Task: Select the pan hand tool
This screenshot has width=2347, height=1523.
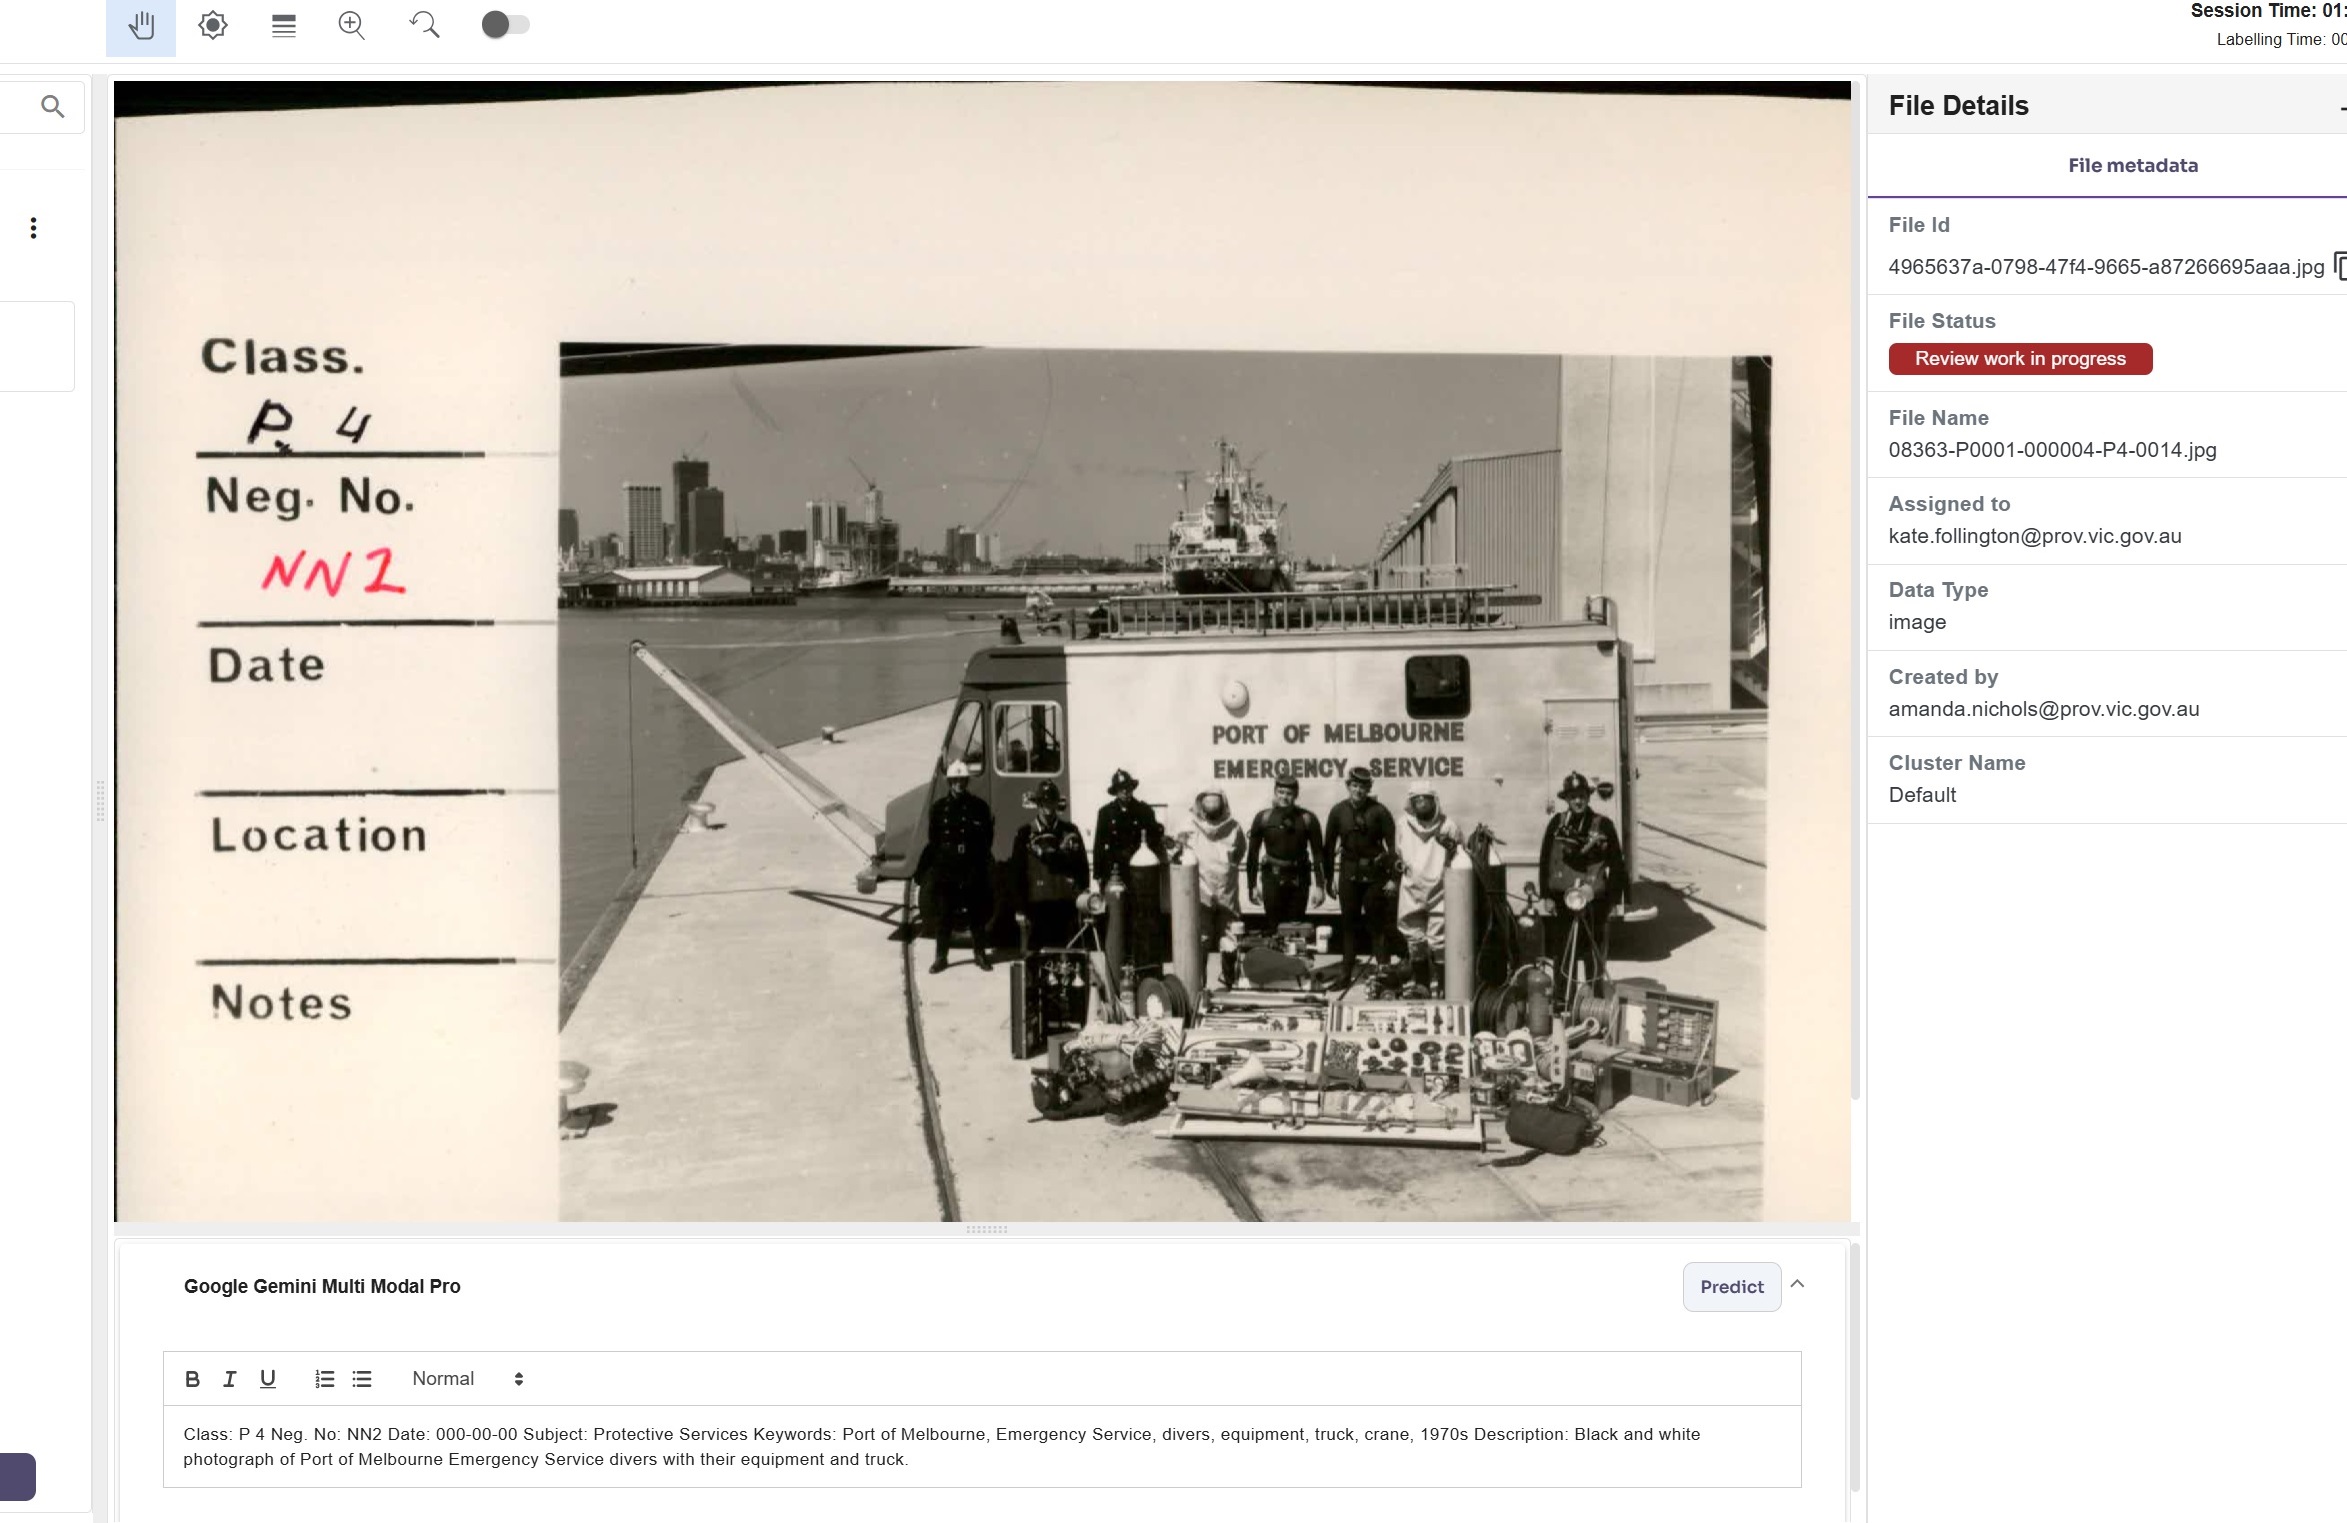Action: [x=141, y=26]
